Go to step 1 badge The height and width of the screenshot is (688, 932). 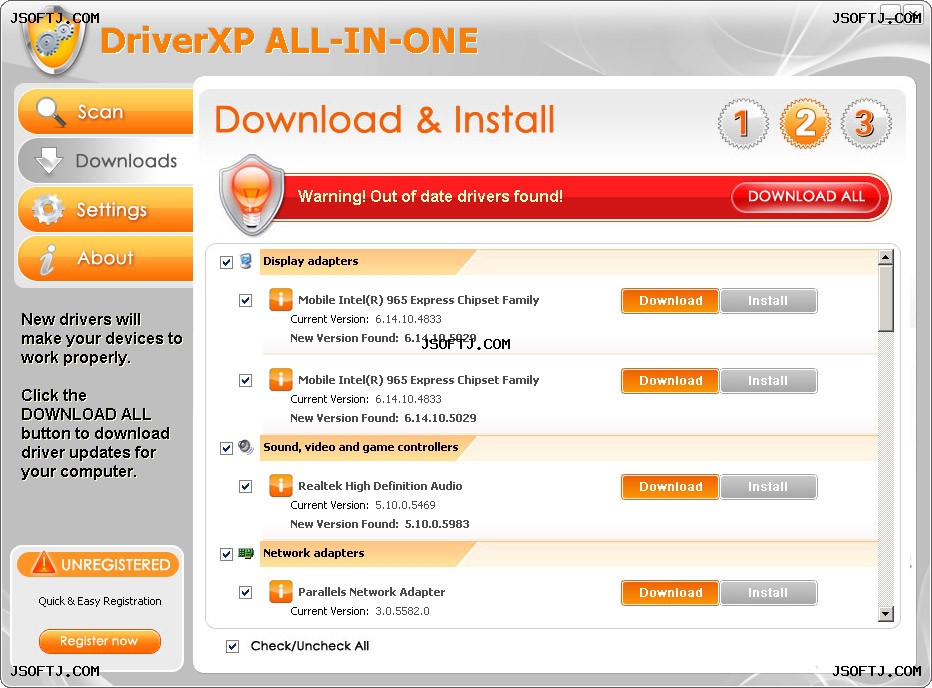742,124
